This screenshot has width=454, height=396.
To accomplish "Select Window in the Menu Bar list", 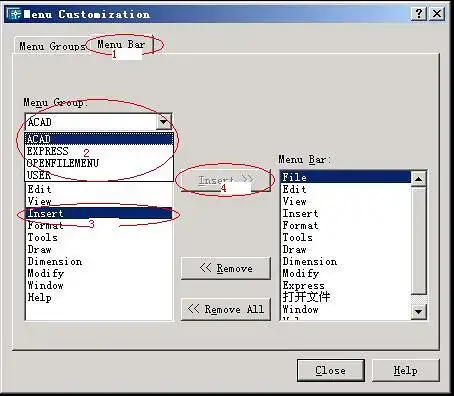I will click(346, 309).
